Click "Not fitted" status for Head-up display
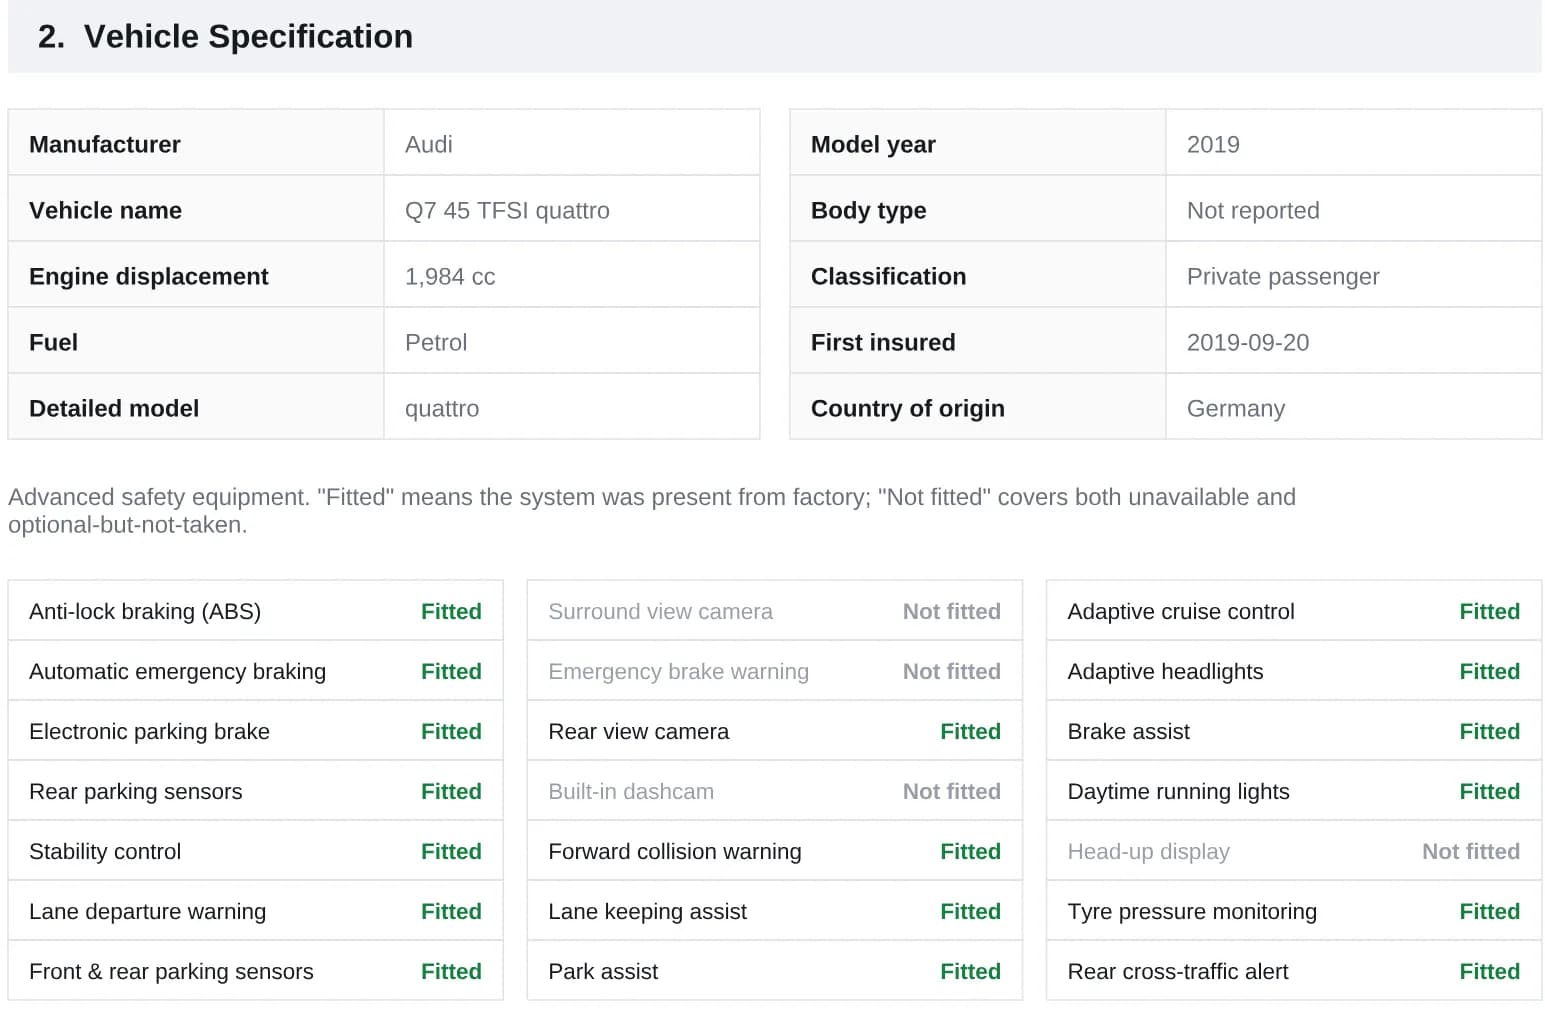This screenshot has width=1545, height=1015. 1471,851
